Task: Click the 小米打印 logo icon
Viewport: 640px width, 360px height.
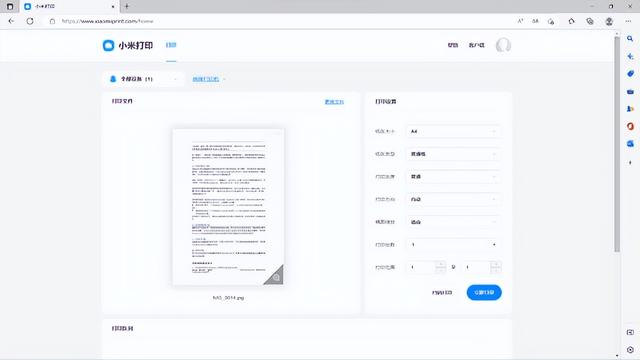Action: click(108, 45)
